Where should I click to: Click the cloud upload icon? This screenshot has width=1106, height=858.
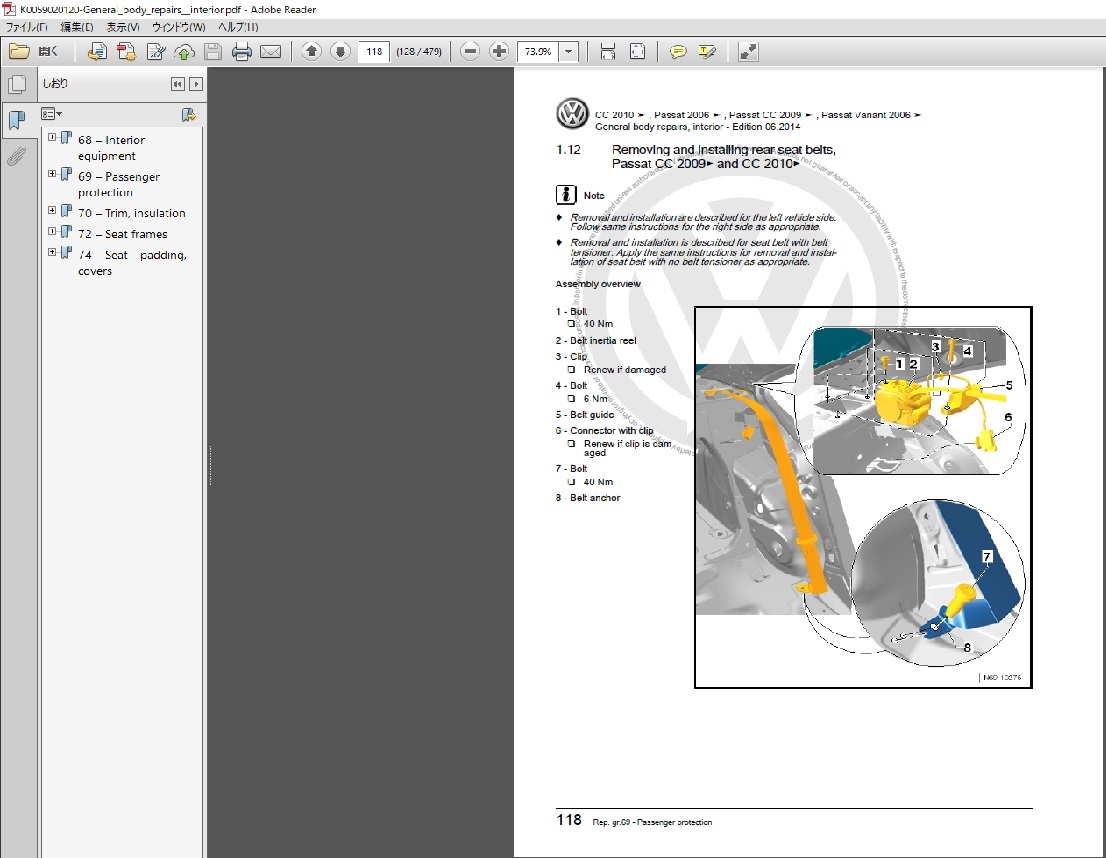point(184,52)
